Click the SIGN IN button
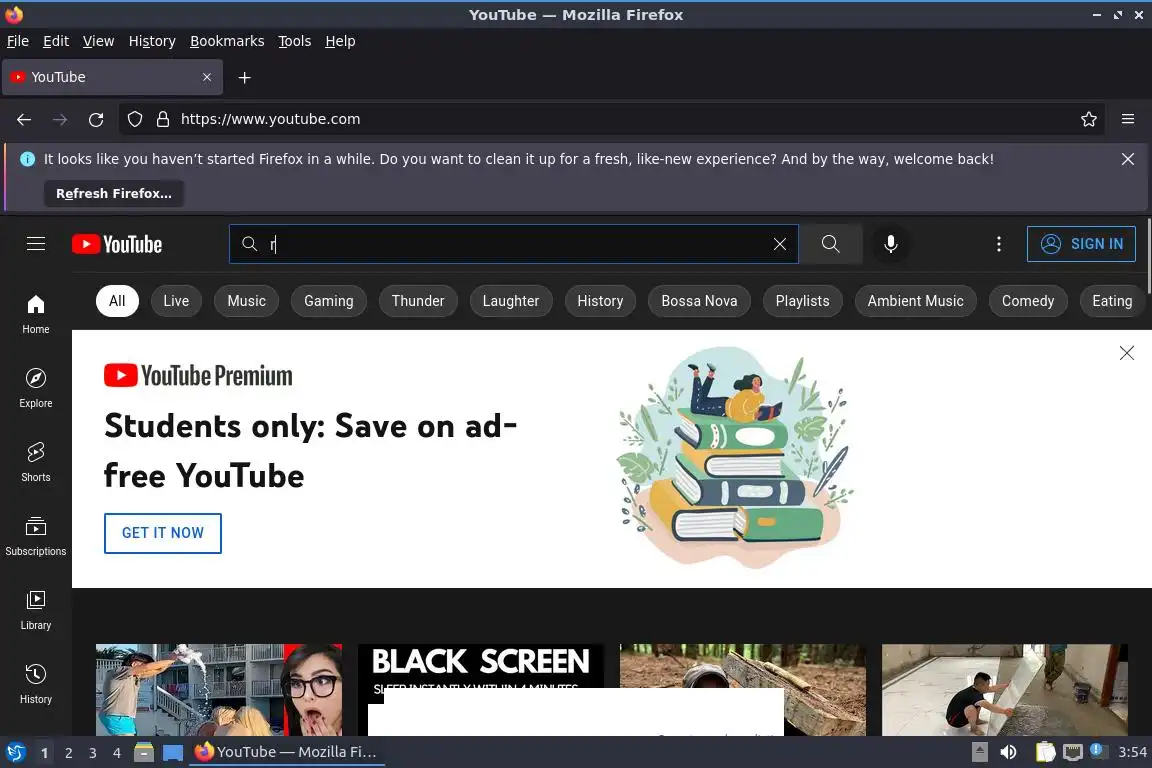This screenshot has height=768, width=1152. click(1081, 244)
